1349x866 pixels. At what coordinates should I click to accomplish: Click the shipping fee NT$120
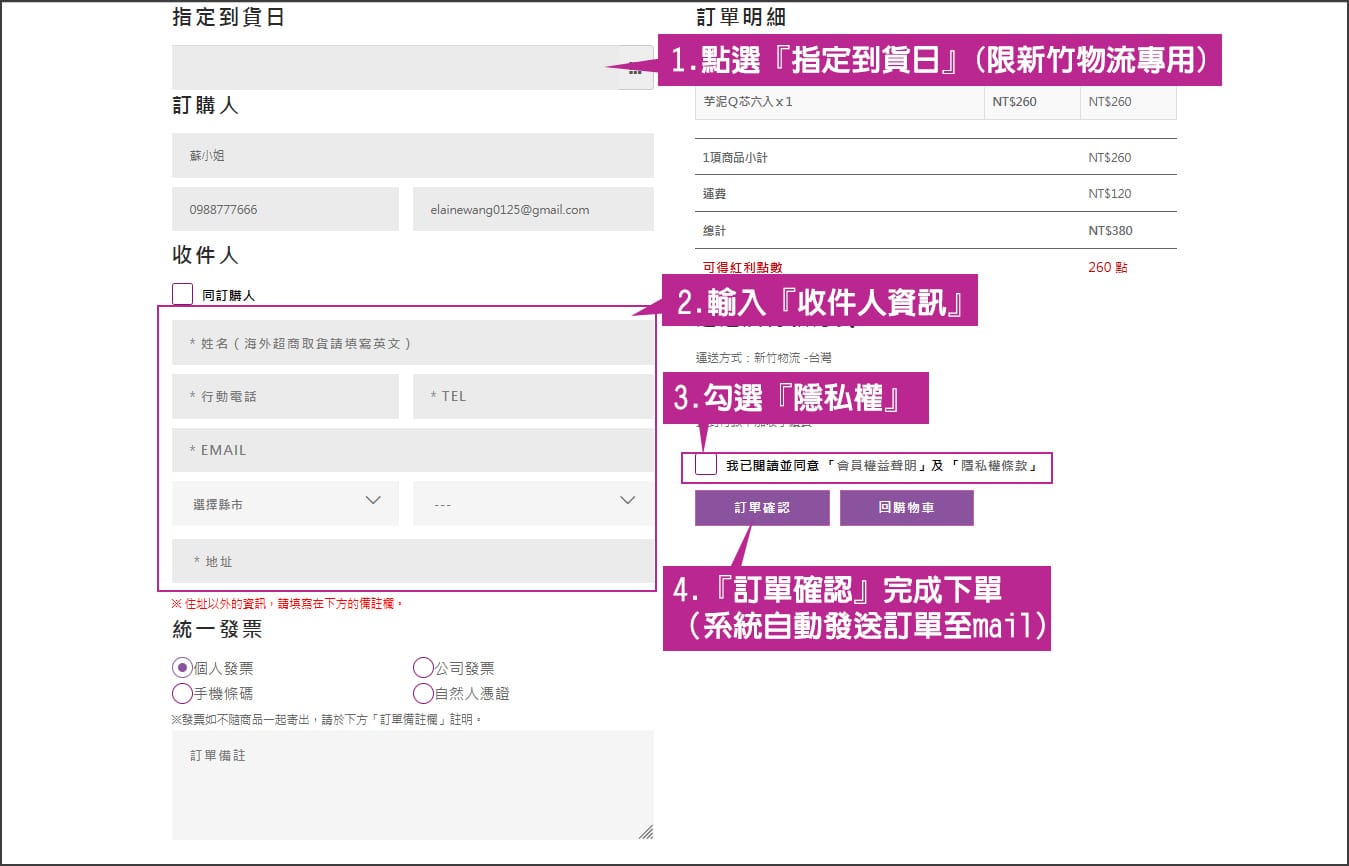(x=1110, y=194)
